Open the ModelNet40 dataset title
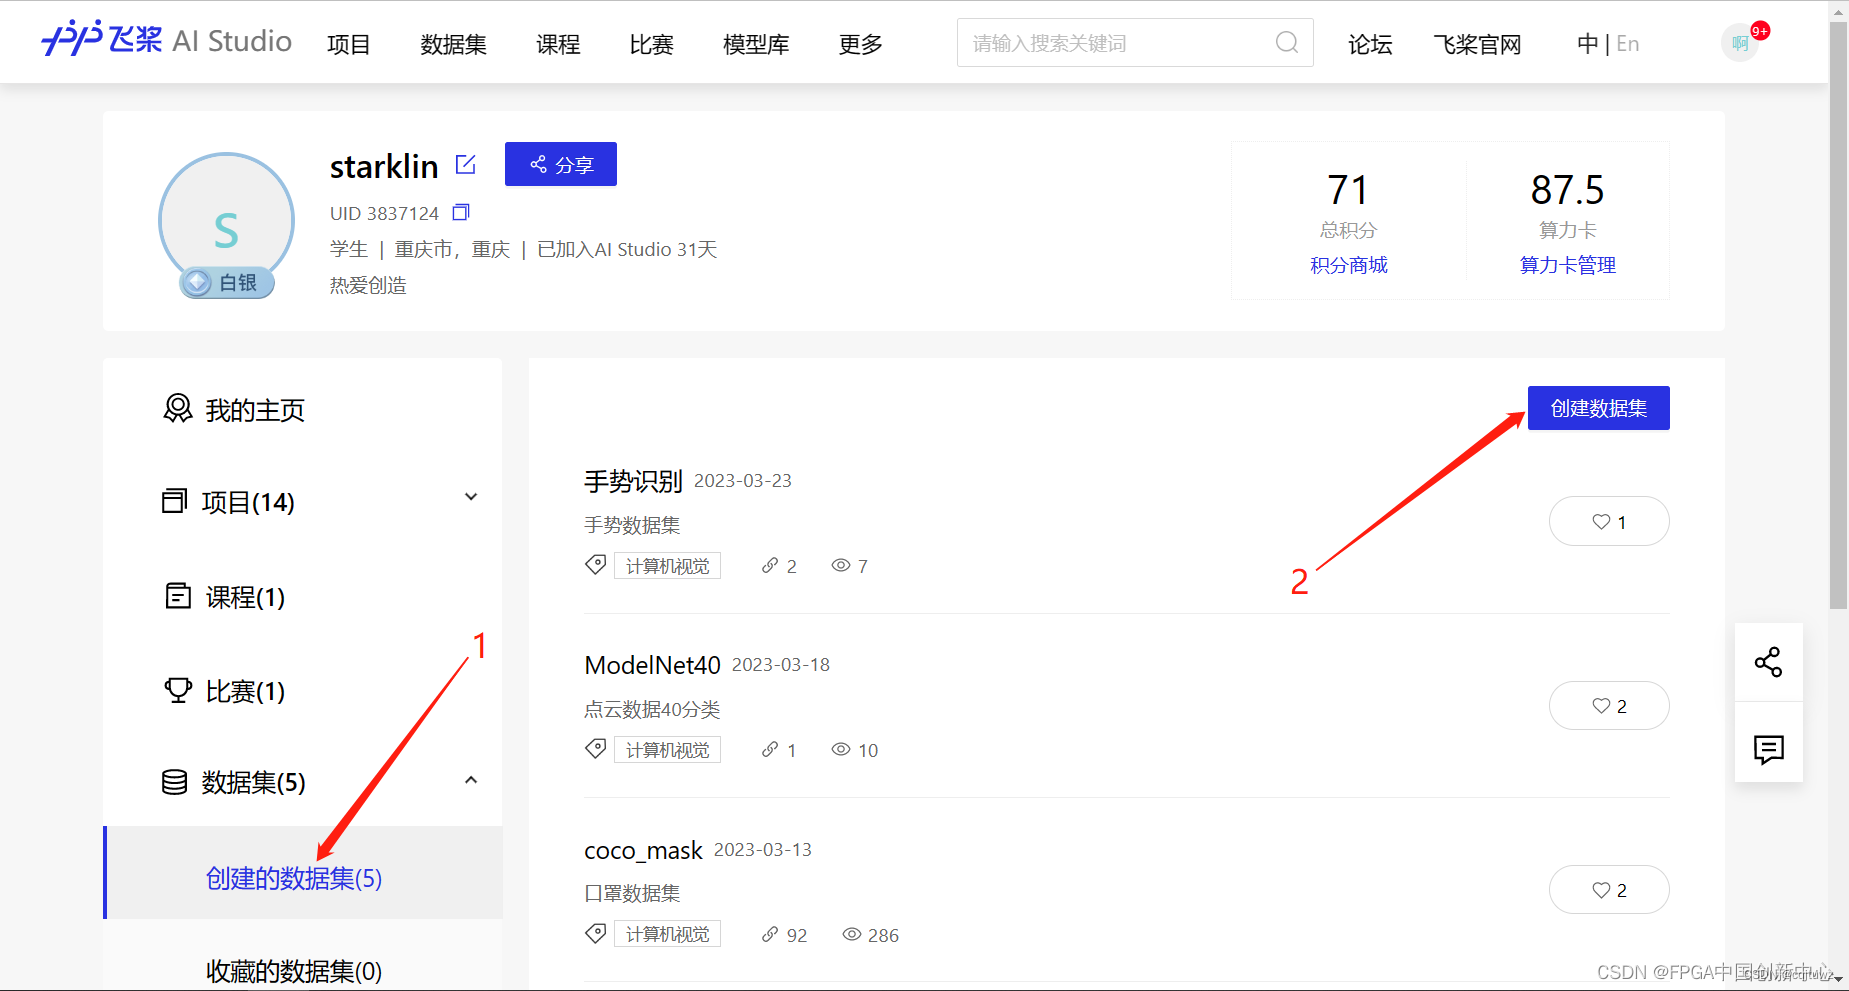 point(652,666)
